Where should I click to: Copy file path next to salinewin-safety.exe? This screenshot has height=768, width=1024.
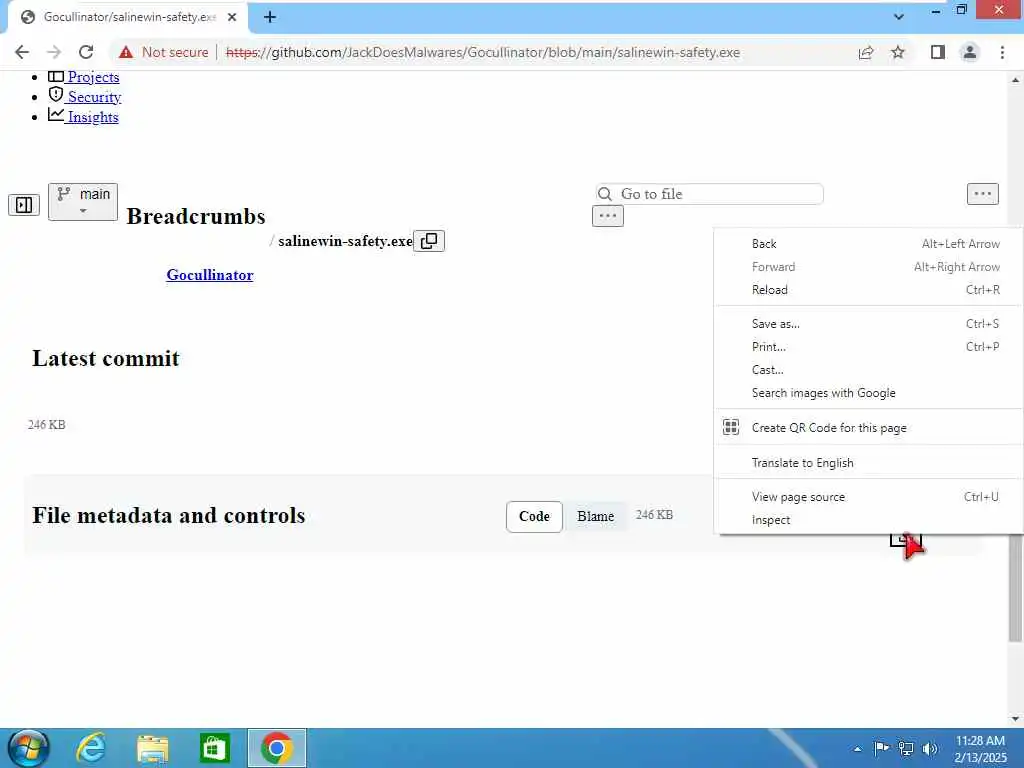[x=429, y=241]
